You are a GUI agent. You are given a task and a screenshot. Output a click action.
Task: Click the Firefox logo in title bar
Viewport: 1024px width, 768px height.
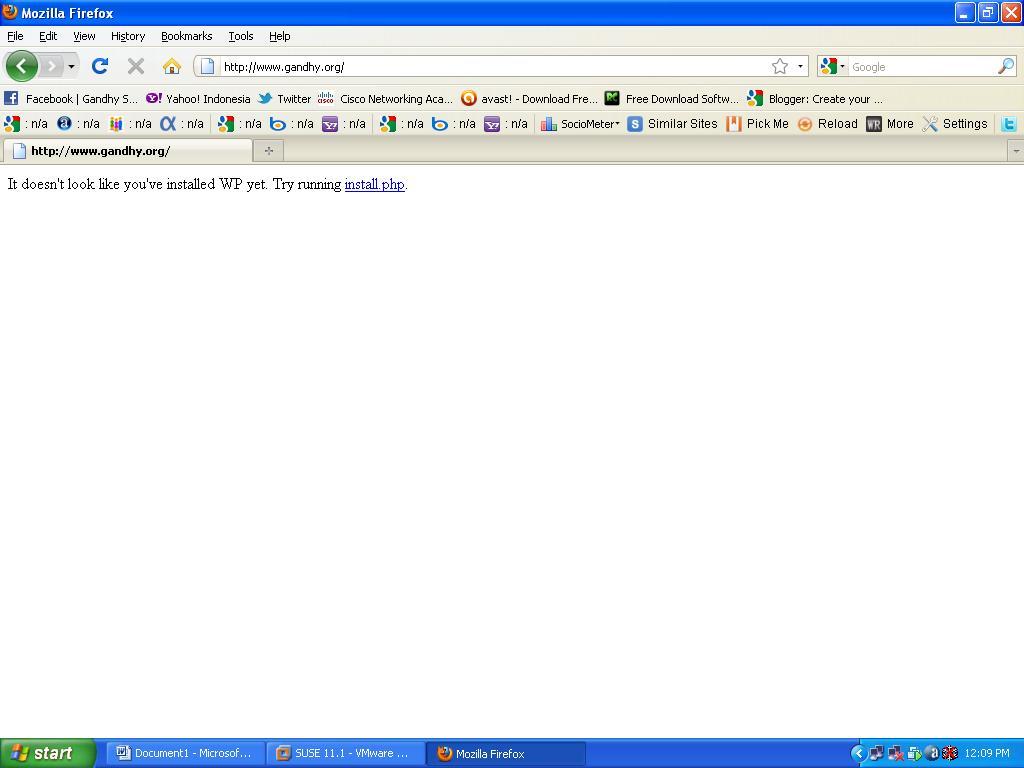click(x=10, y=12)
